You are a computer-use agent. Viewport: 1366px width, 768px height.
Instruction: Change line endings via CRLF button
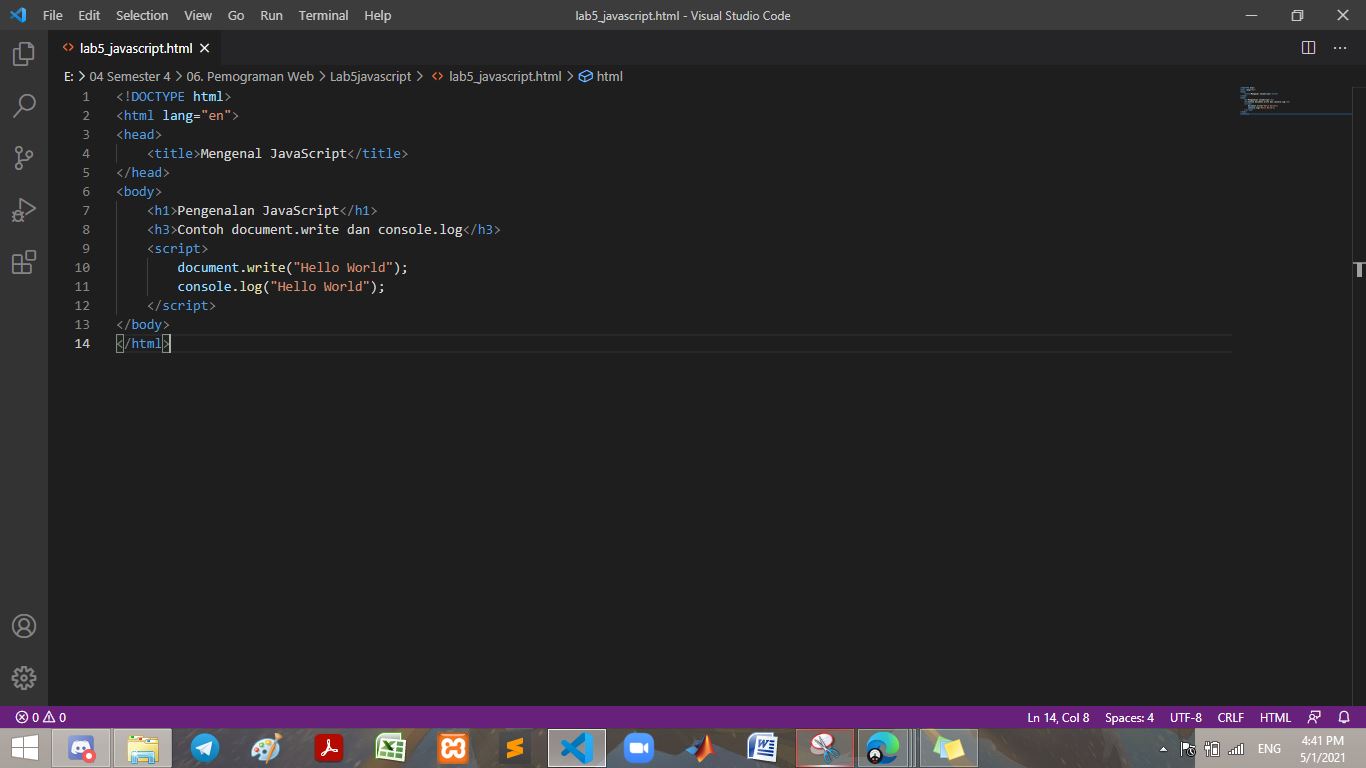1230,717
